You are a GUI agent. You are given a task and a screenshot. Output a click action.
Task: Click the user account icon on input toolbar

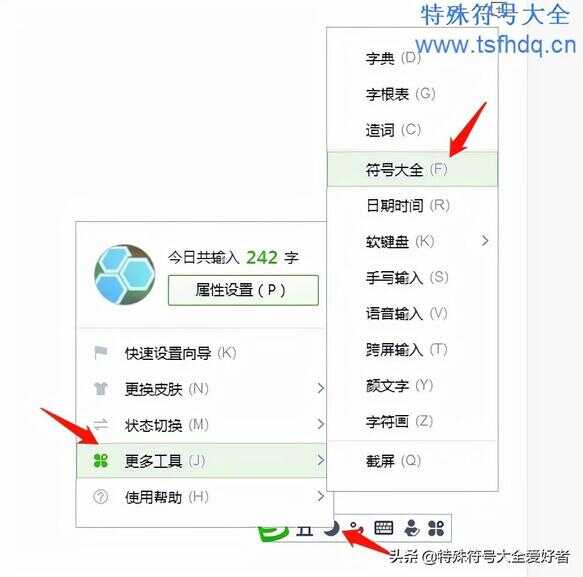tap(412, 528)
